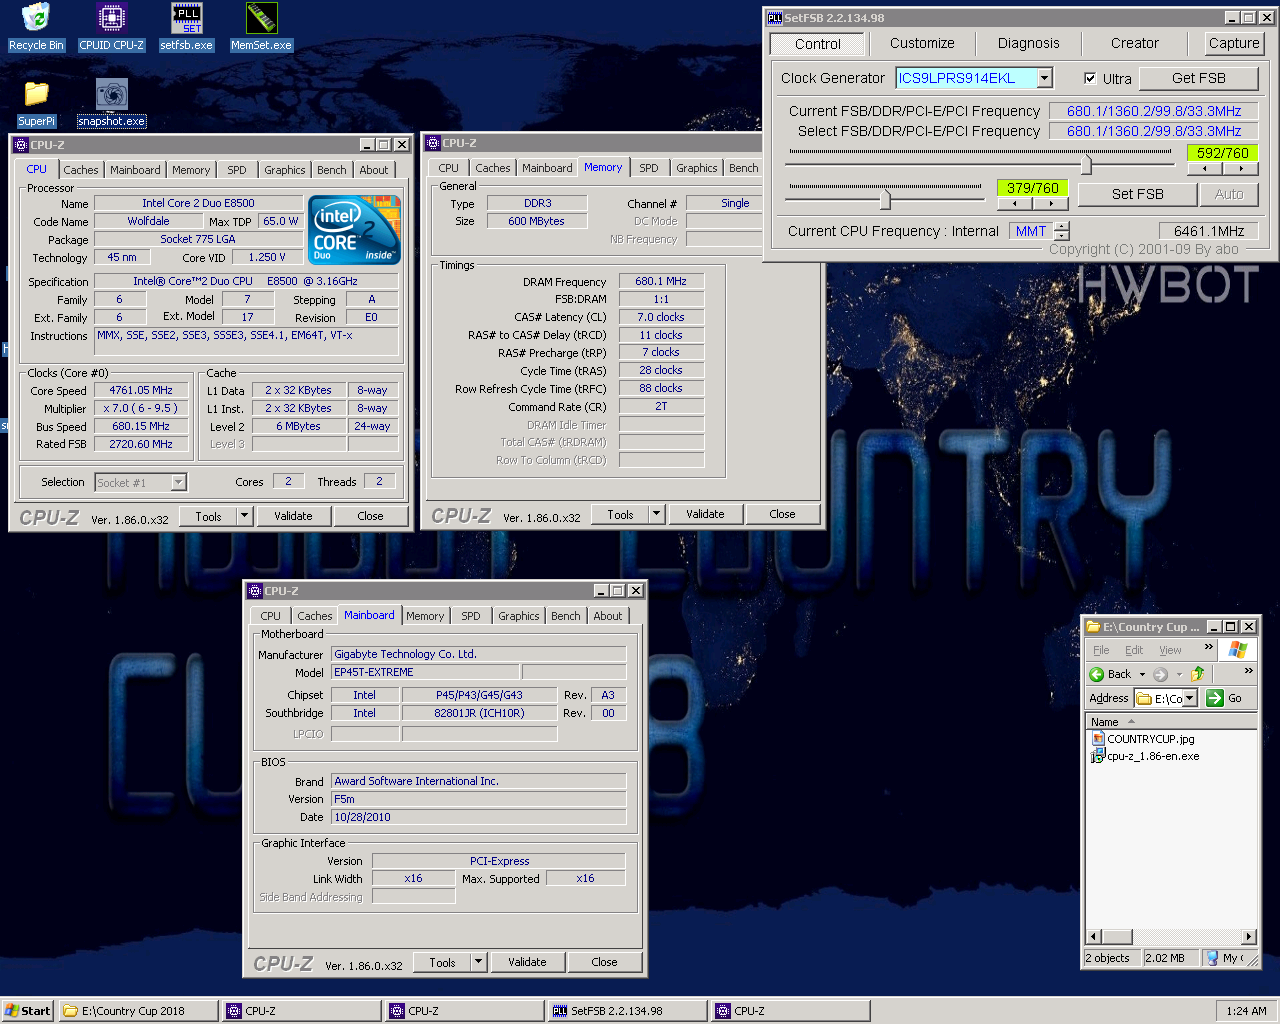Open the About tab in first CPU-Z window

click(374, 170)
